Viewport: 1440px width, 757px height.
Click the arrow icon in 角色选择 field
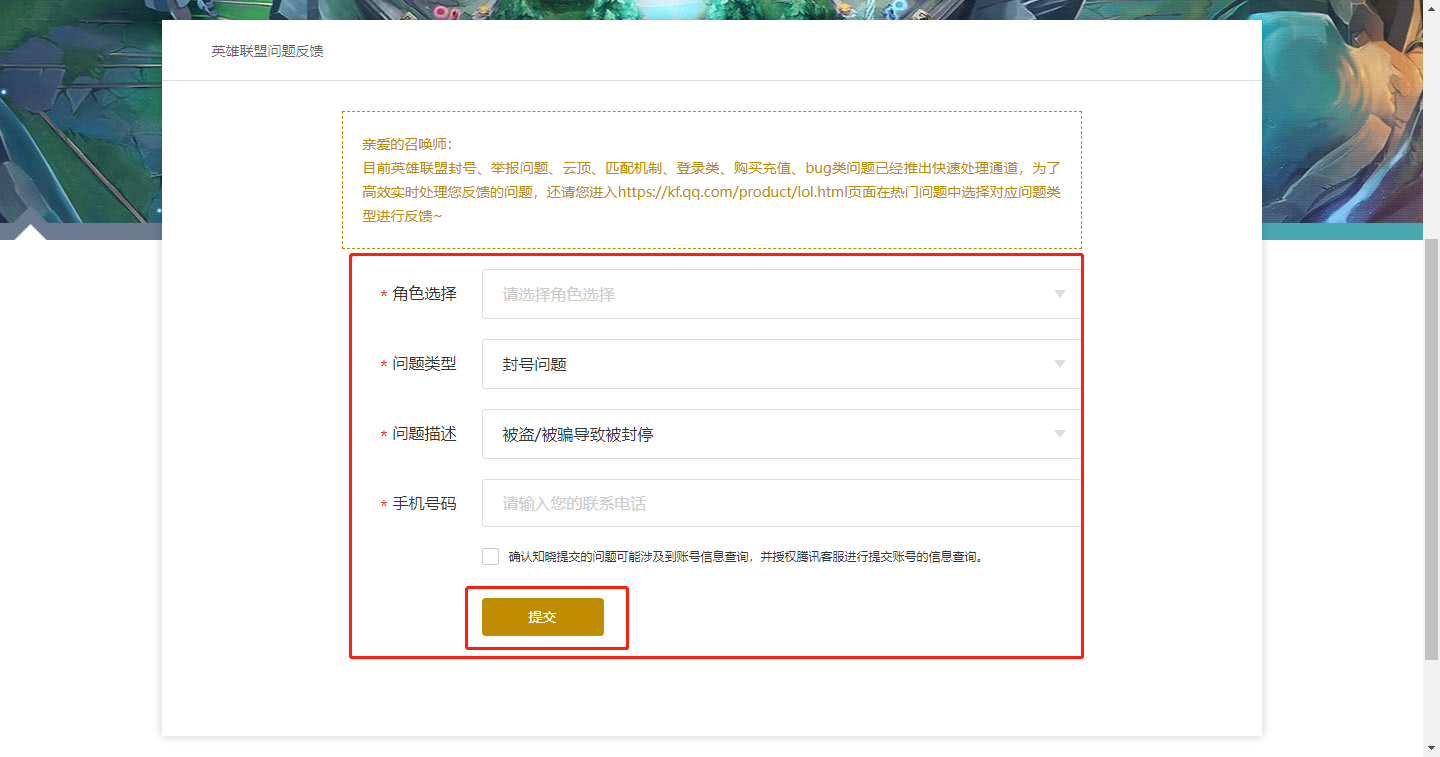click(x=1060, y=294)
